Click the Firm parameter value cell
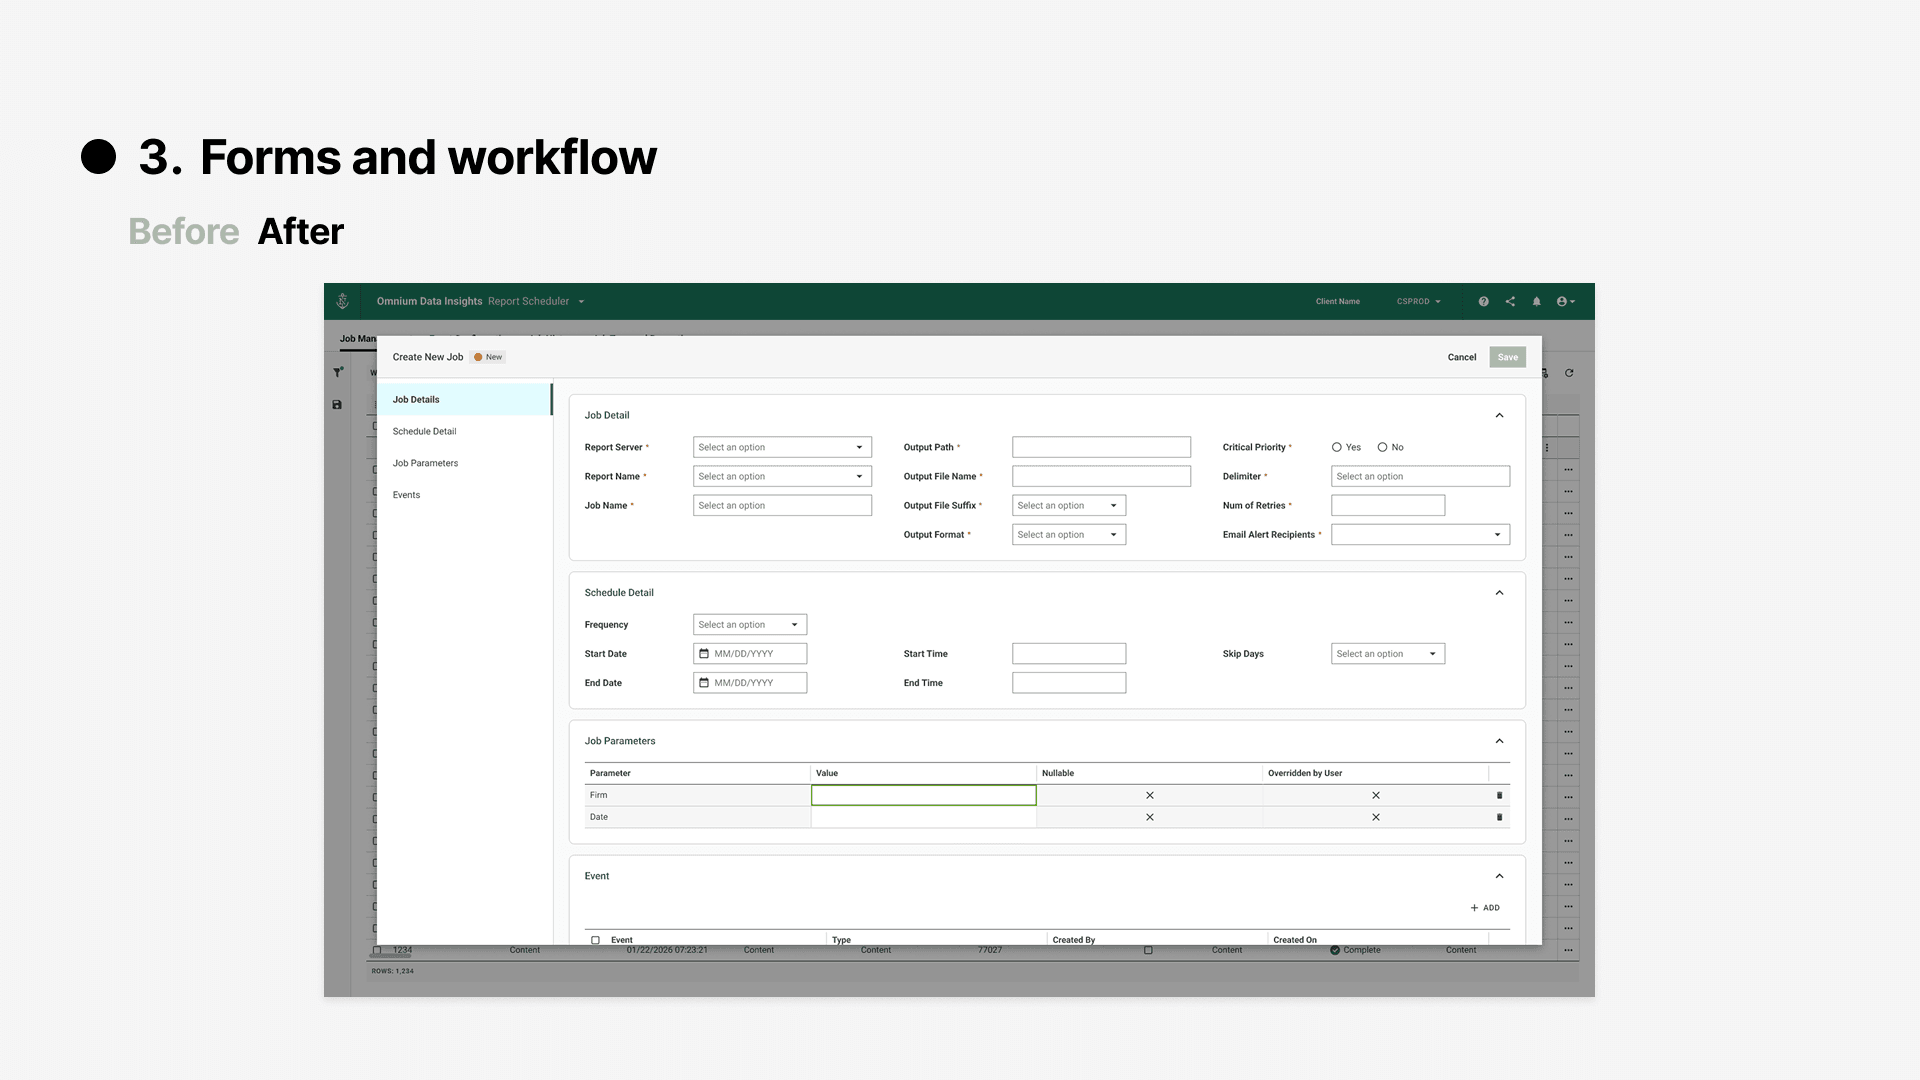This screenshot has height=1080, width=1920. [923, 796]
